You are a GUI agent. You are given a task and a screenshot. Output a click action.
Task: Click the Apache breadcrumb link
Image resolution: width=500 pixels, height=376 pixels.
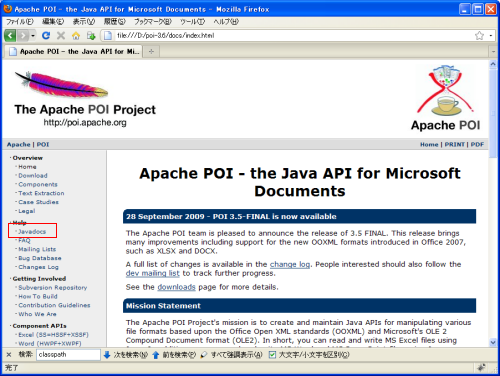pos(18,144)
